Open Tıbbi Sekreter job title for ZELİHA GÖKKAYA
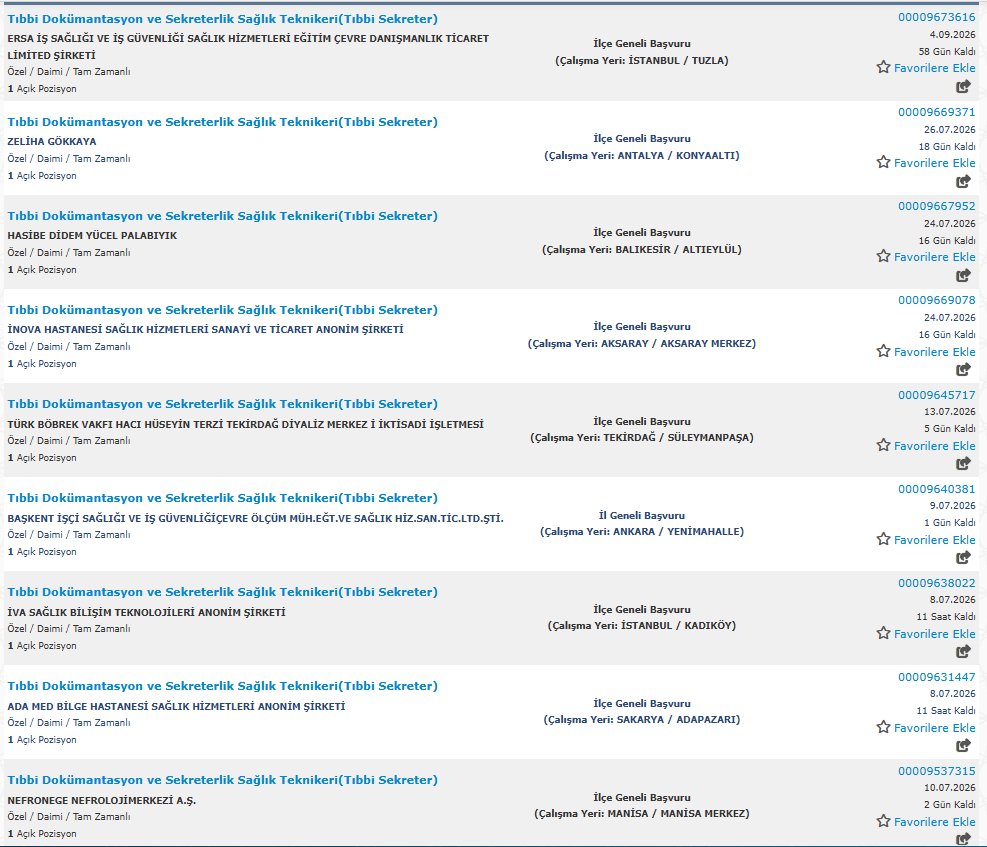 tap(222, 122)
